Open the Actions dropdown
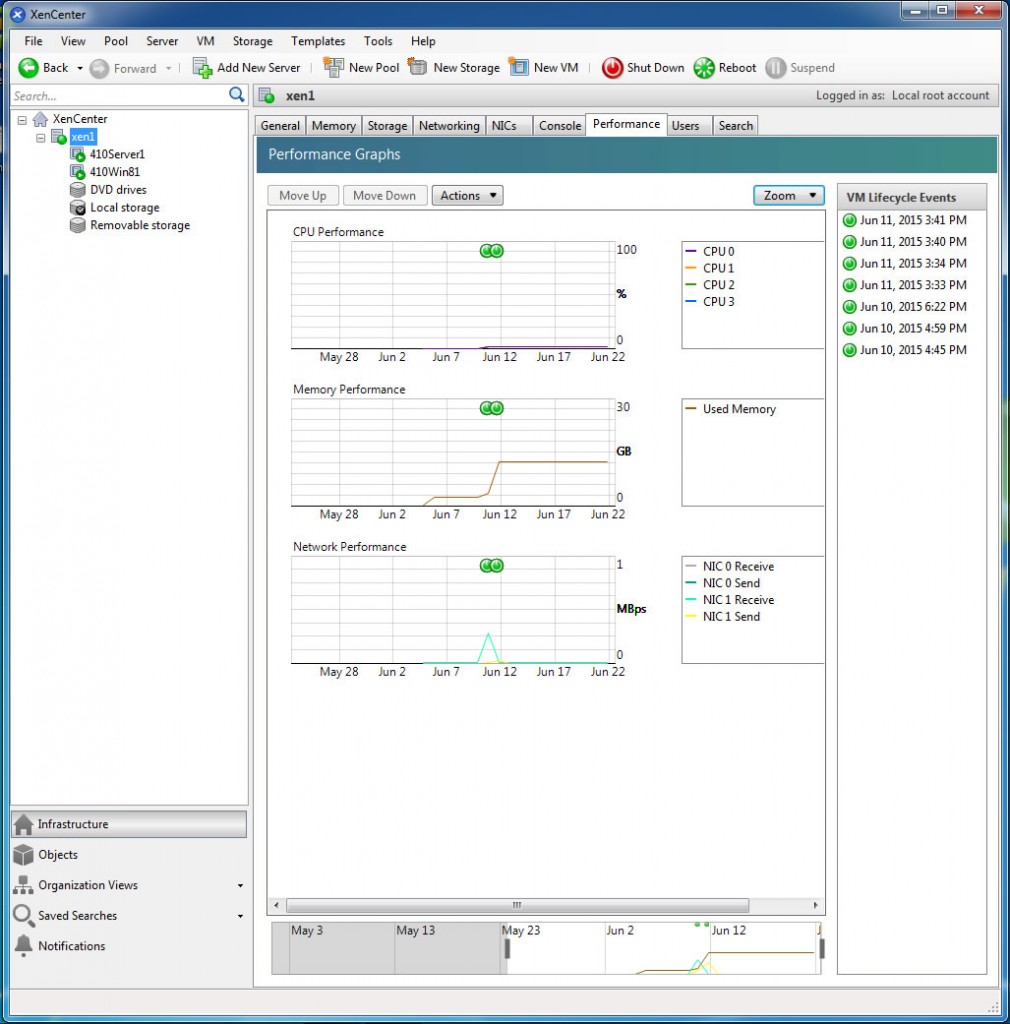1010x1024 pixels. click(x=467, y=195)
